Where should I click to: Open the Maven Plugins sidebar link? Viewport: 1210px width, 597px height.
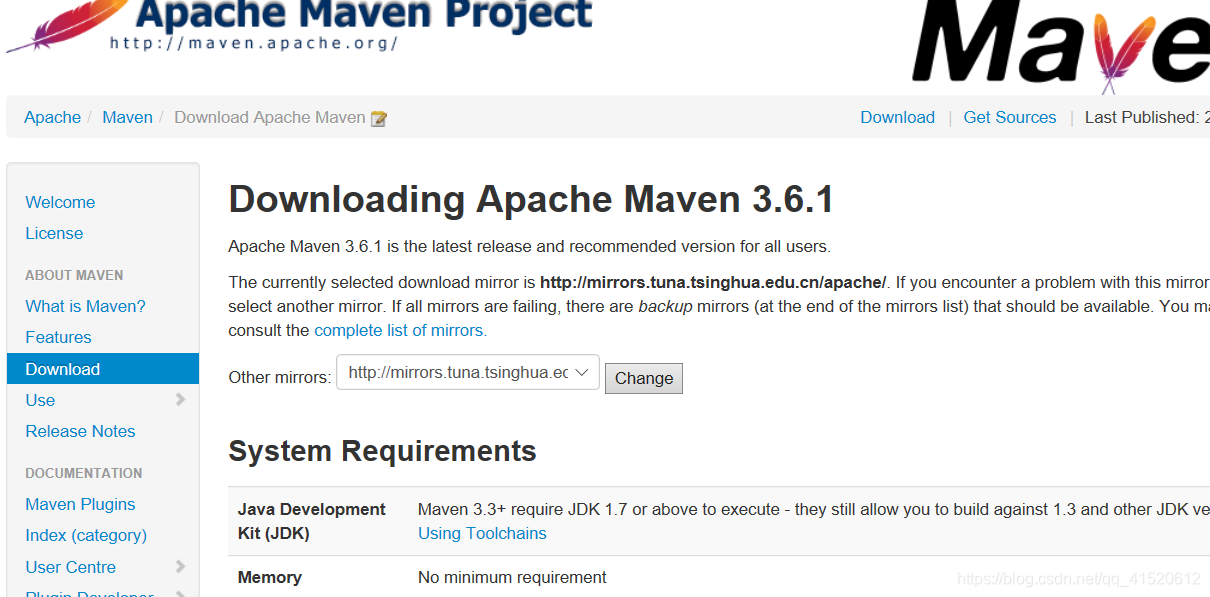[80, 504]
